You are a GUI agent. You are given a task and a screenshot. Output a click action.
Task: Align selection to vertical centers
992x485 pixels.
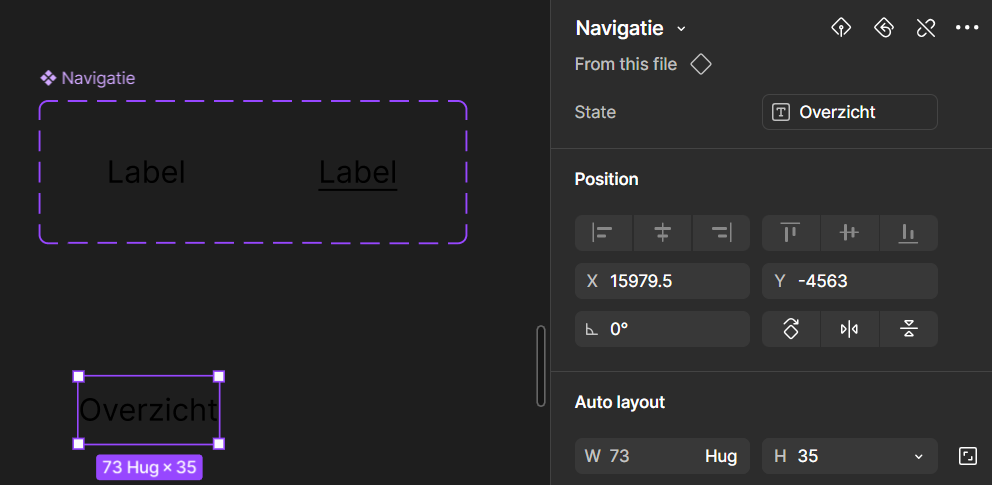click(850, 233)
